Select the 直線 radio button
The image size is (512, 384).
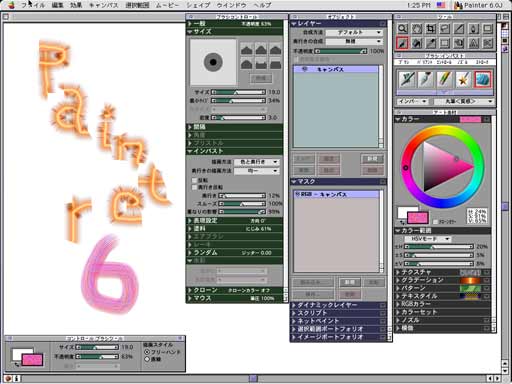pos(147,359)
